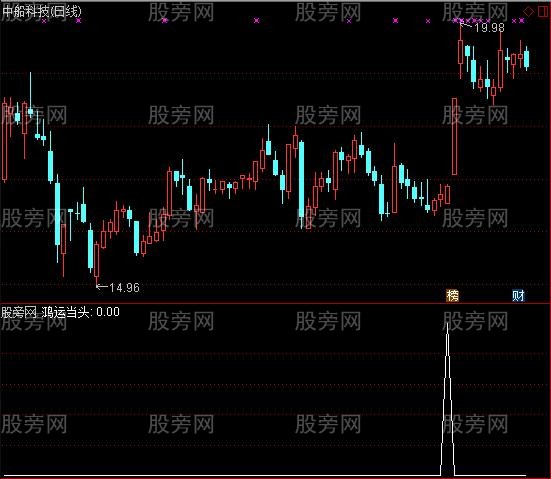Click the red diamond icon in the chart's top-right corner
The width and height of the screenshot is (551, 479).
coord(528,12)
